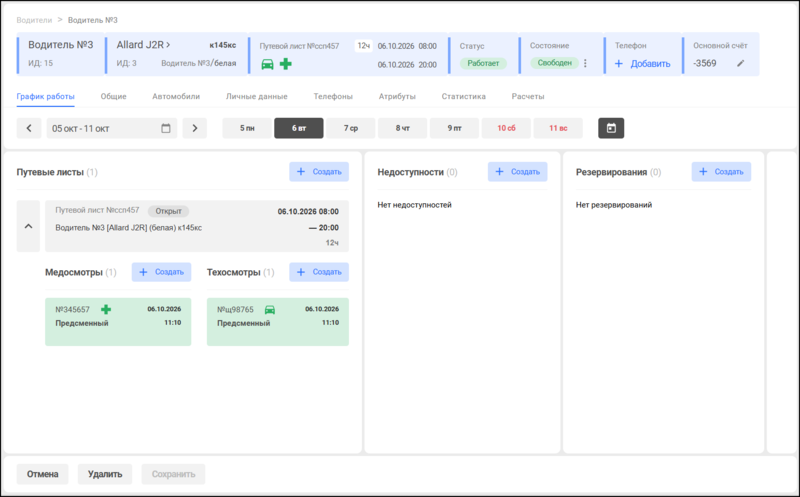Go to previous week with left arrow
The height and width of the screenshot is (497, 800).
click(x=29, y=128)
